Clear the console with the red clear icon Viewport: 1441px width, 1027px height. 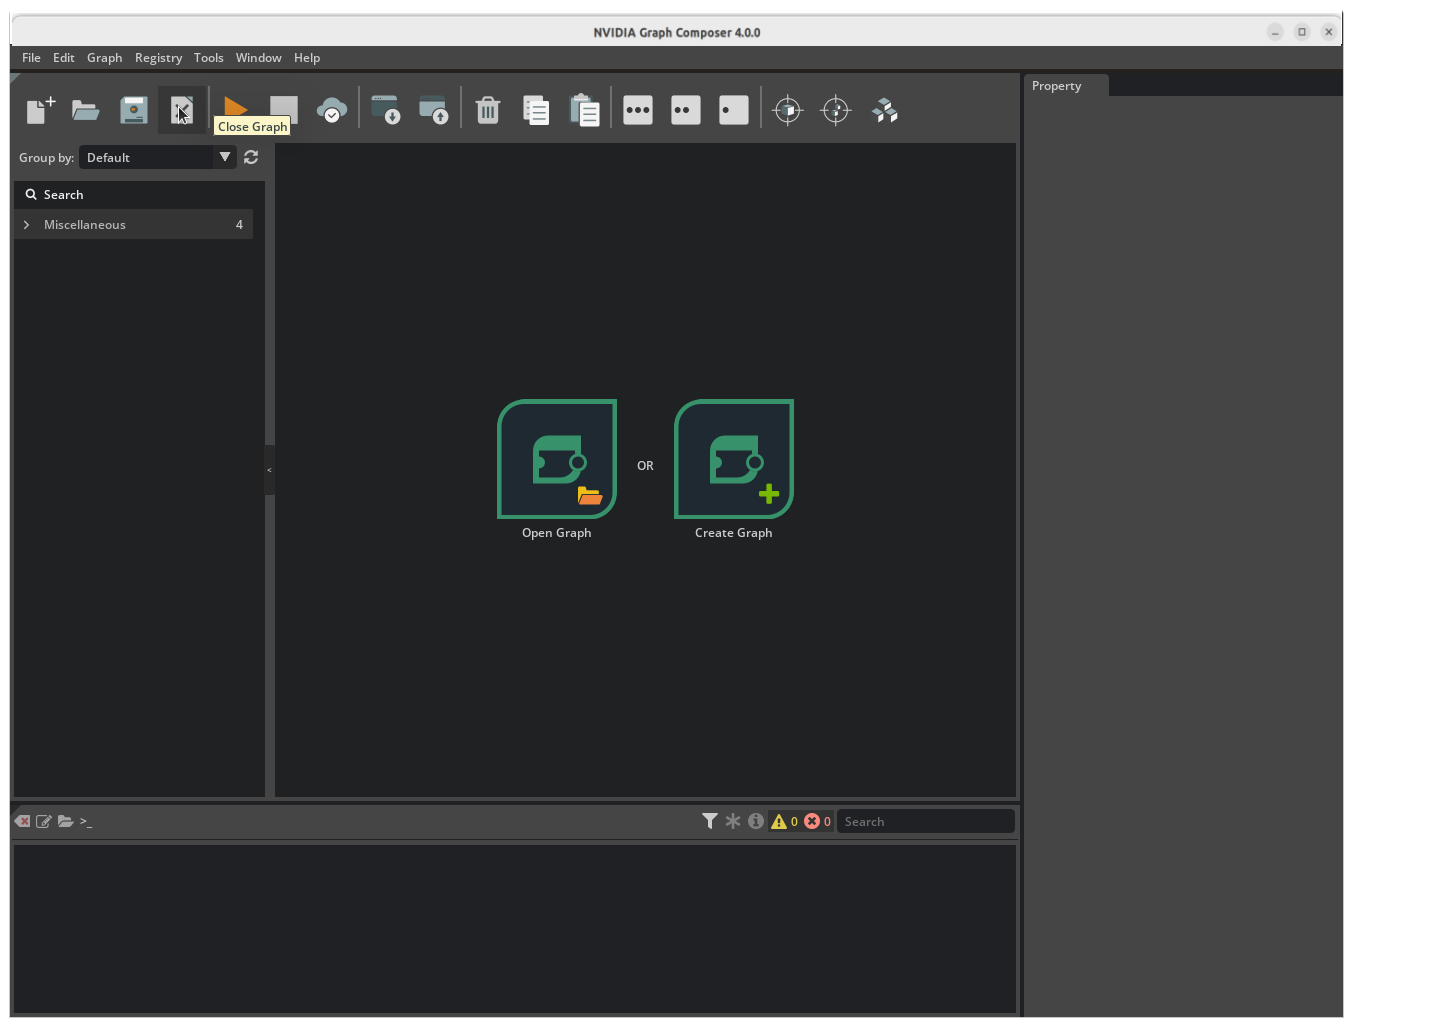22,820
